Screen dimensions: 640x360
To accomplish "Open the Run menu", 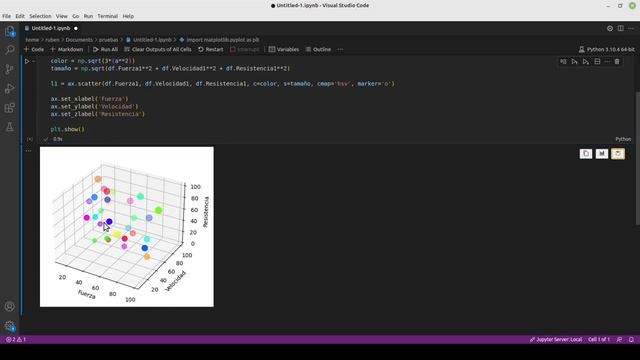I will (88, 16).
